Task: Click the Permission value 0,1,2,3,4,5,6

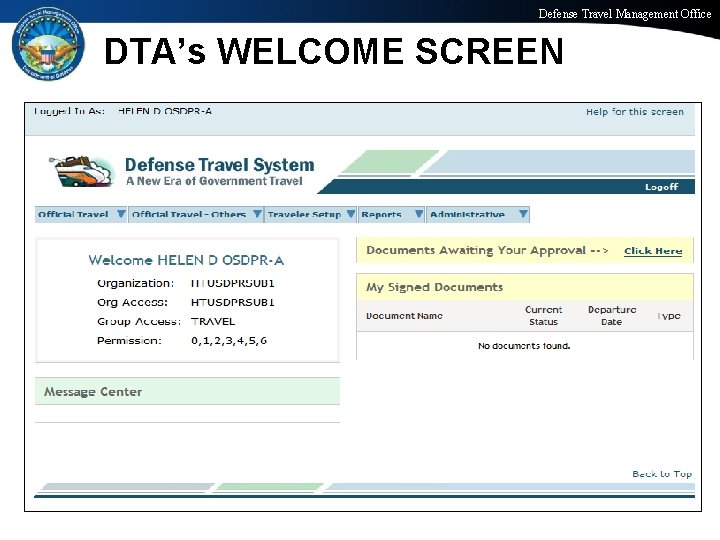Action: pyautogui.click(x=229, y=341)
